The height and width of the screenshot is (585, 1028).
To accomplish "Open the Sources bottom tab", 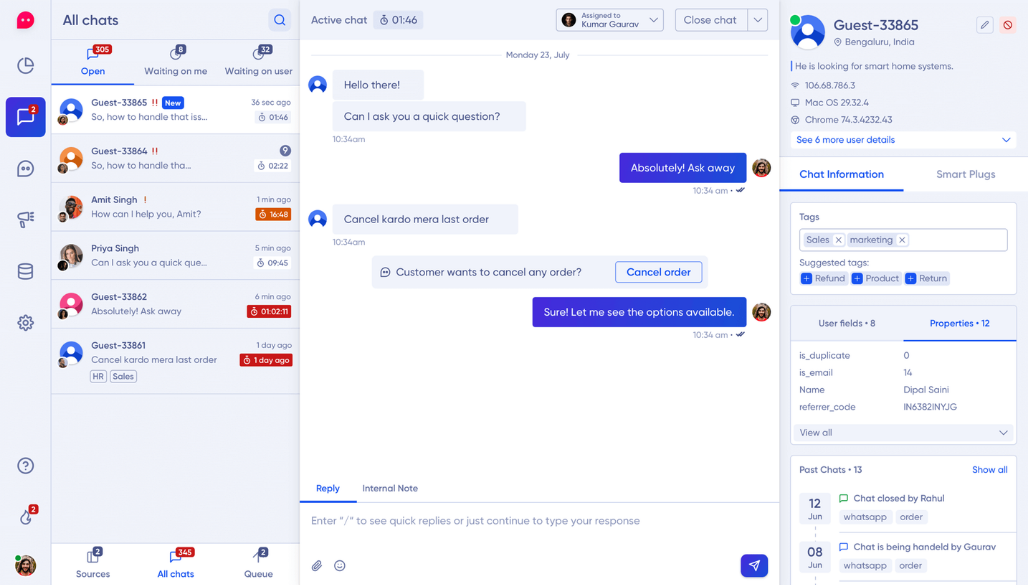I will coord(93,564).
